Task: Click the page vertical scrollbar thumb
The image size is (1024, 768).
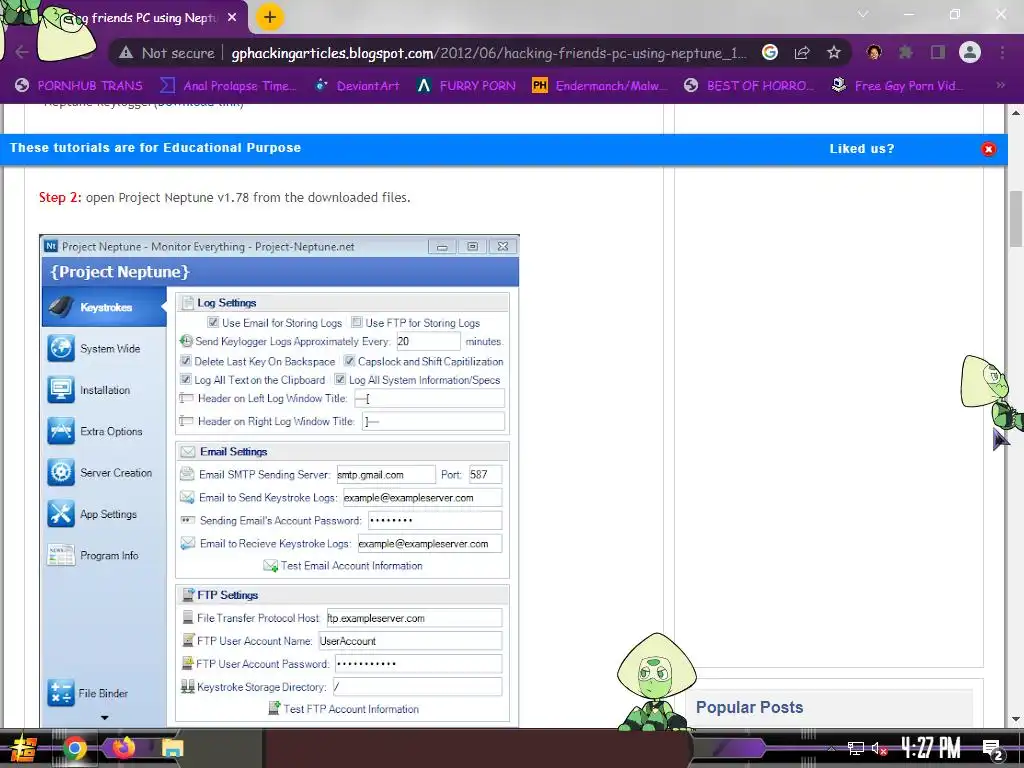Action: point(1016,219)
